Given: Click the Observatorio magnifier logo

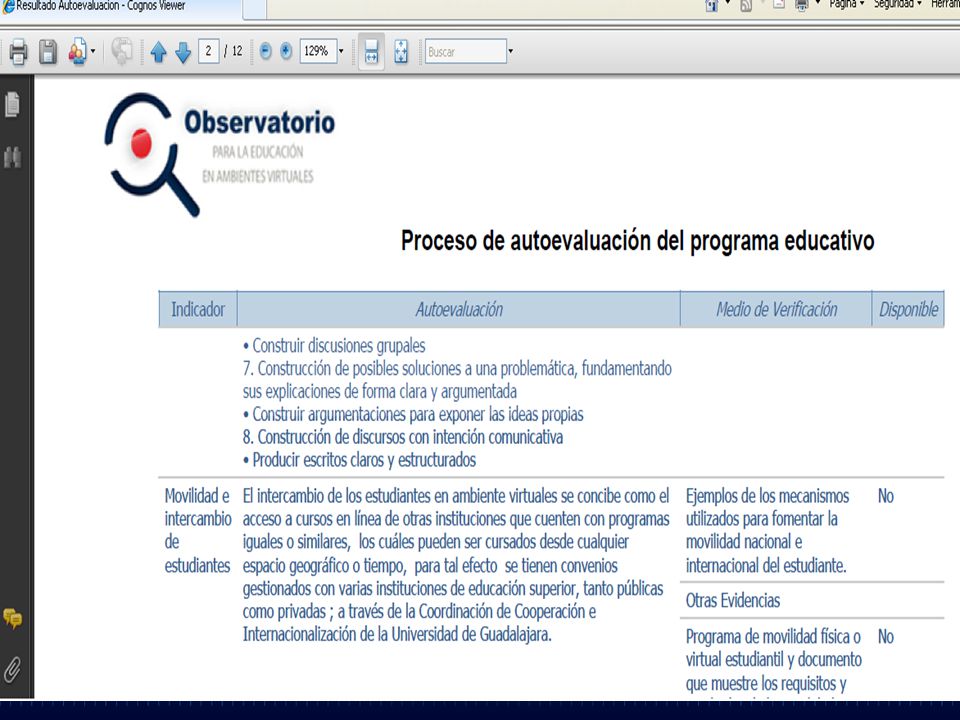Looking at the screenshot, I should click(219, 154).
